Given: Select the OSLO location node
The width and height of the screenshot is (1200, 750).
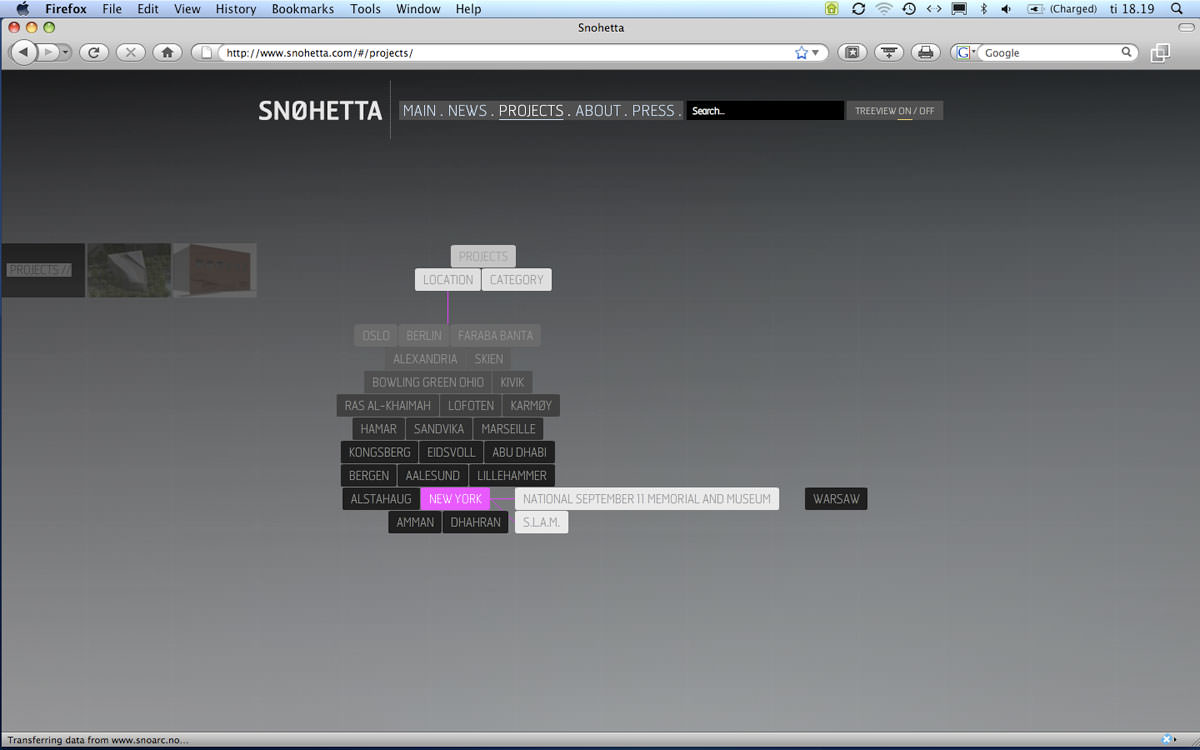Looking at the screenshot, I should pos(376,336).
